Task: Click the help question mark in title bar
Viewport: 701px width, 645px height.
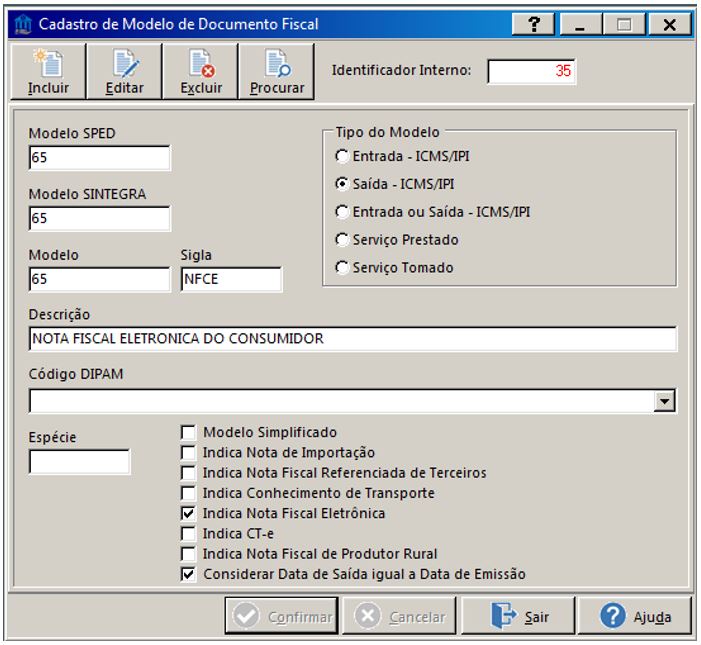Action: pyautogui.click(x=533, y=24)
